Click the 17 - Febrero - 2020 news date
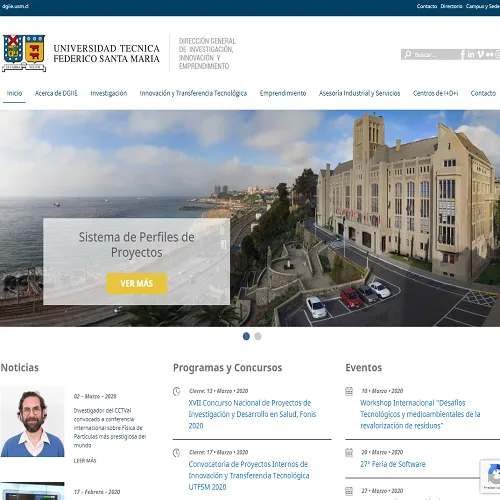This screenshot has width=500, height=500. click(x=97, y=492)
